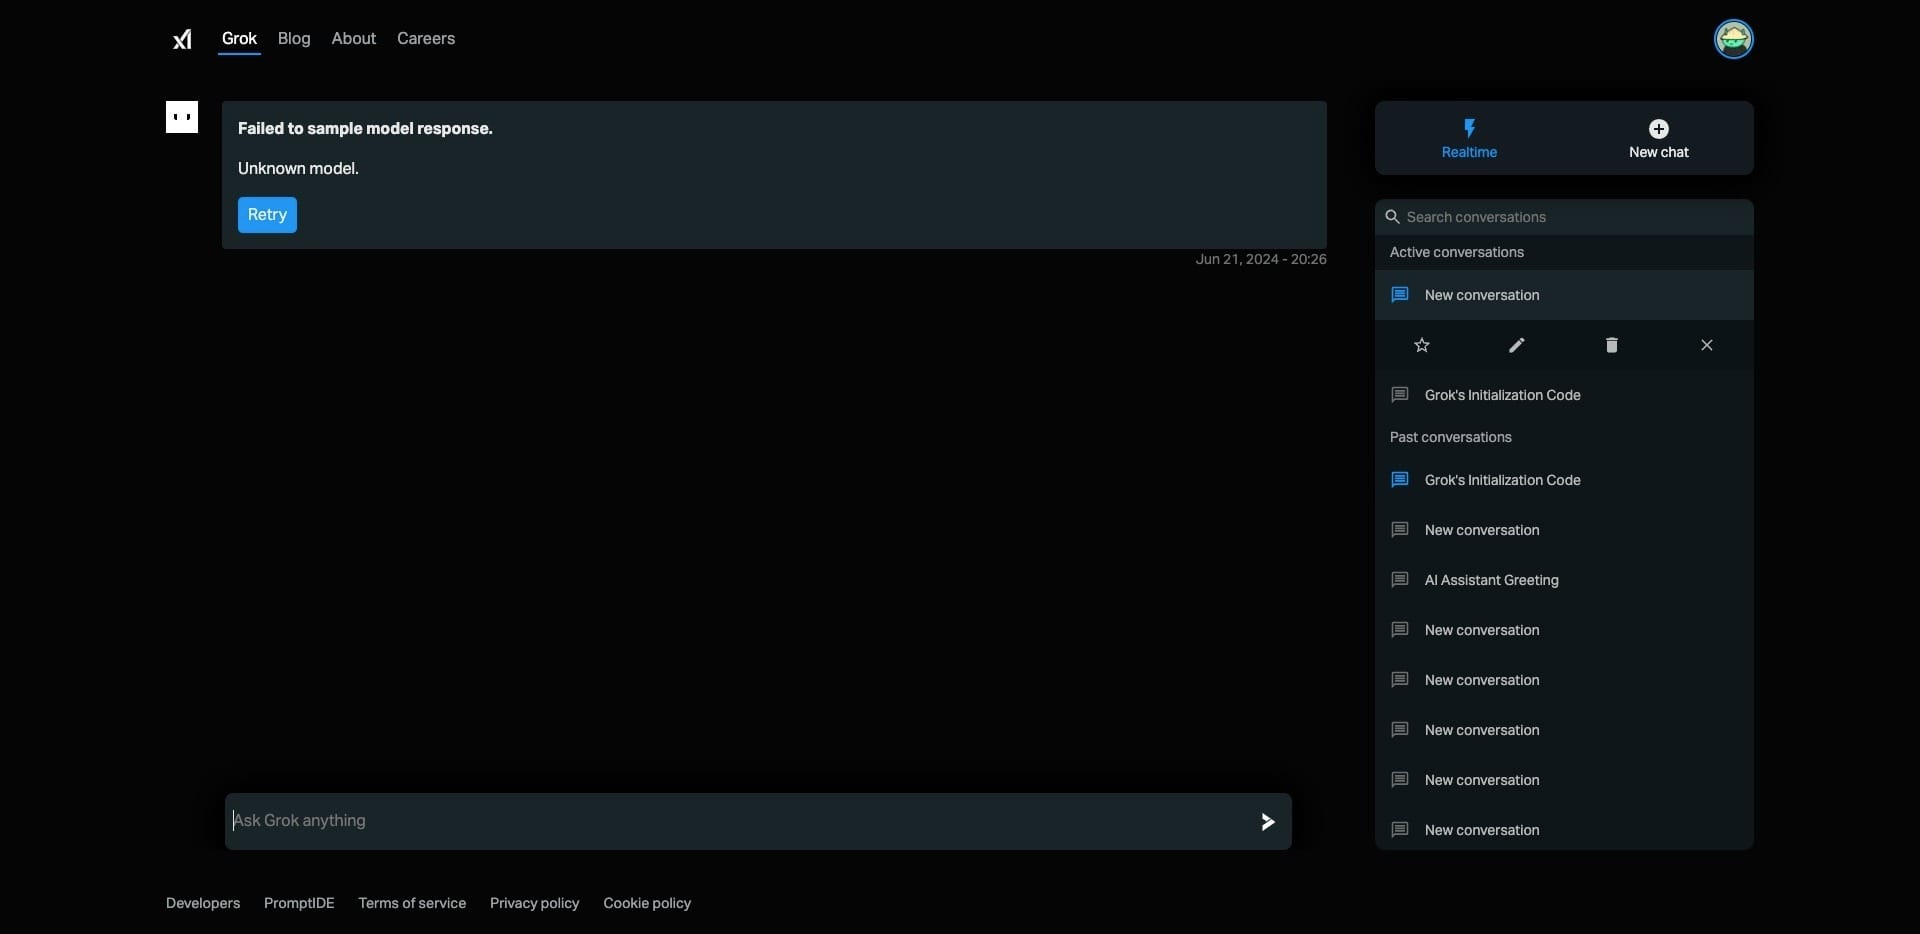Open the profile avatar menu
Screen dimensions: 1920x934
pyautogui.click(x=1734, y=39)
